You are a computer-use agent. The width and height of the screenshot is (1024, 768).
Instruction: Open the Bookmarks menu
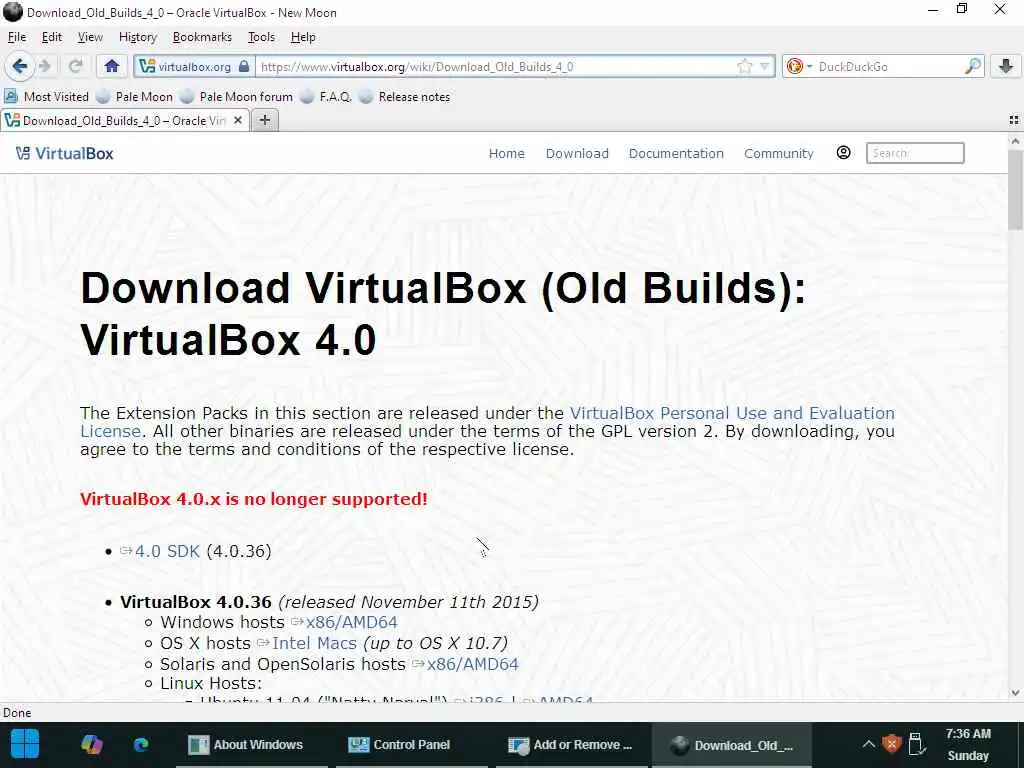202,37
